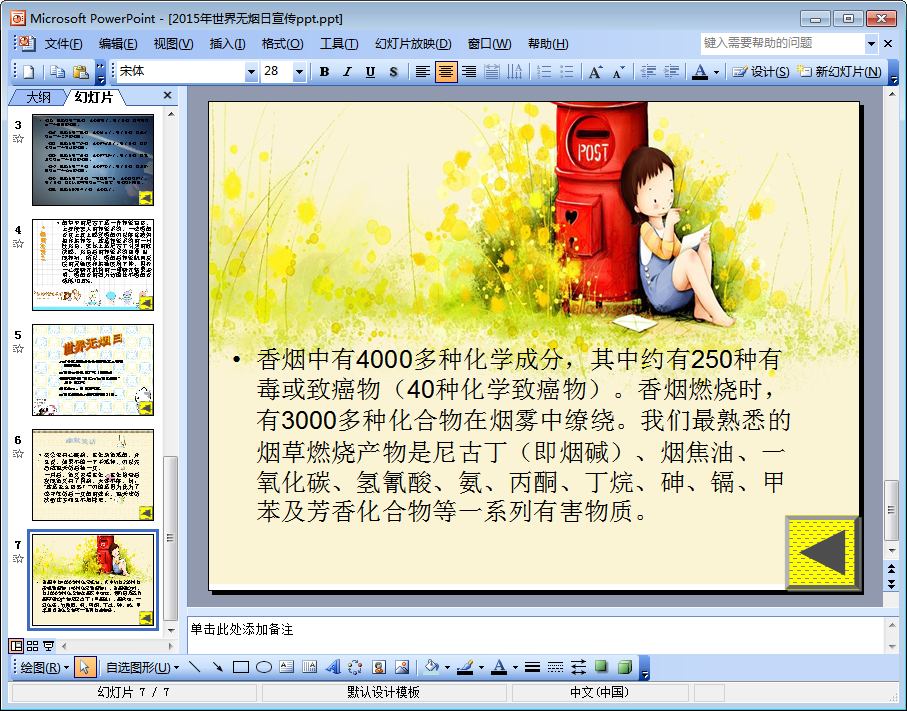This screenshot has height=711, width=907.
Task: Open the Window (窗口) menu
Action: click(489, 44)
